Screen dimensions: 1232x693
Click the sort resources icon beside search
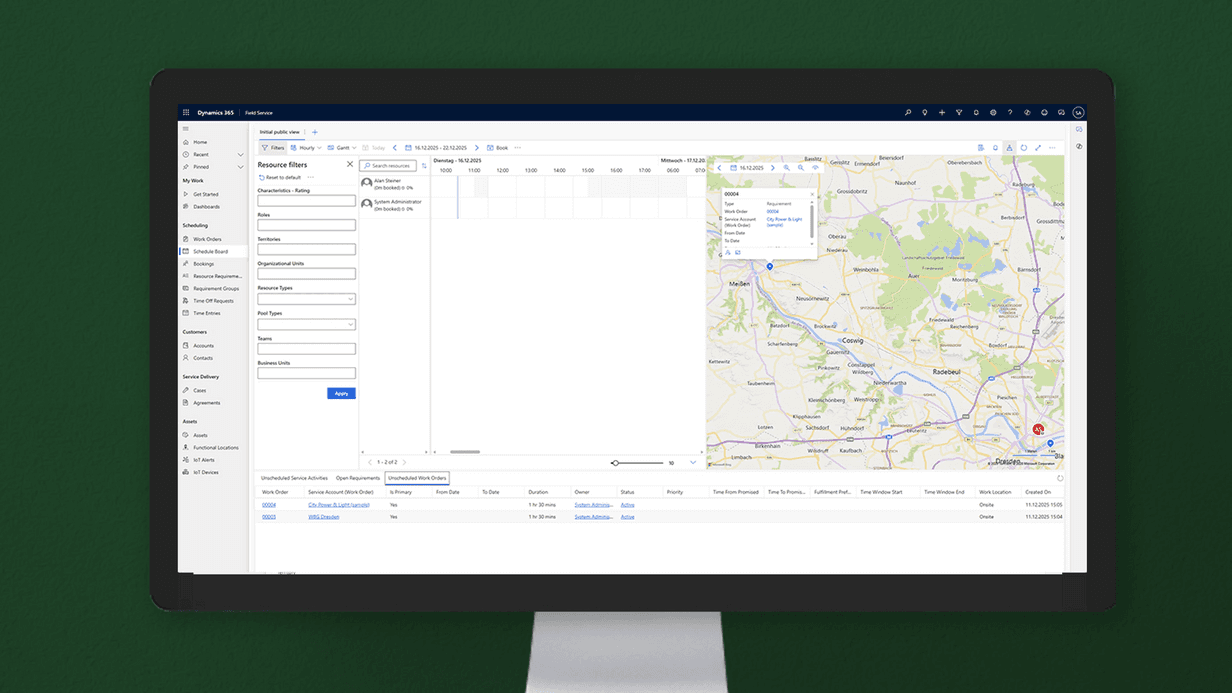tap(424, 166)
